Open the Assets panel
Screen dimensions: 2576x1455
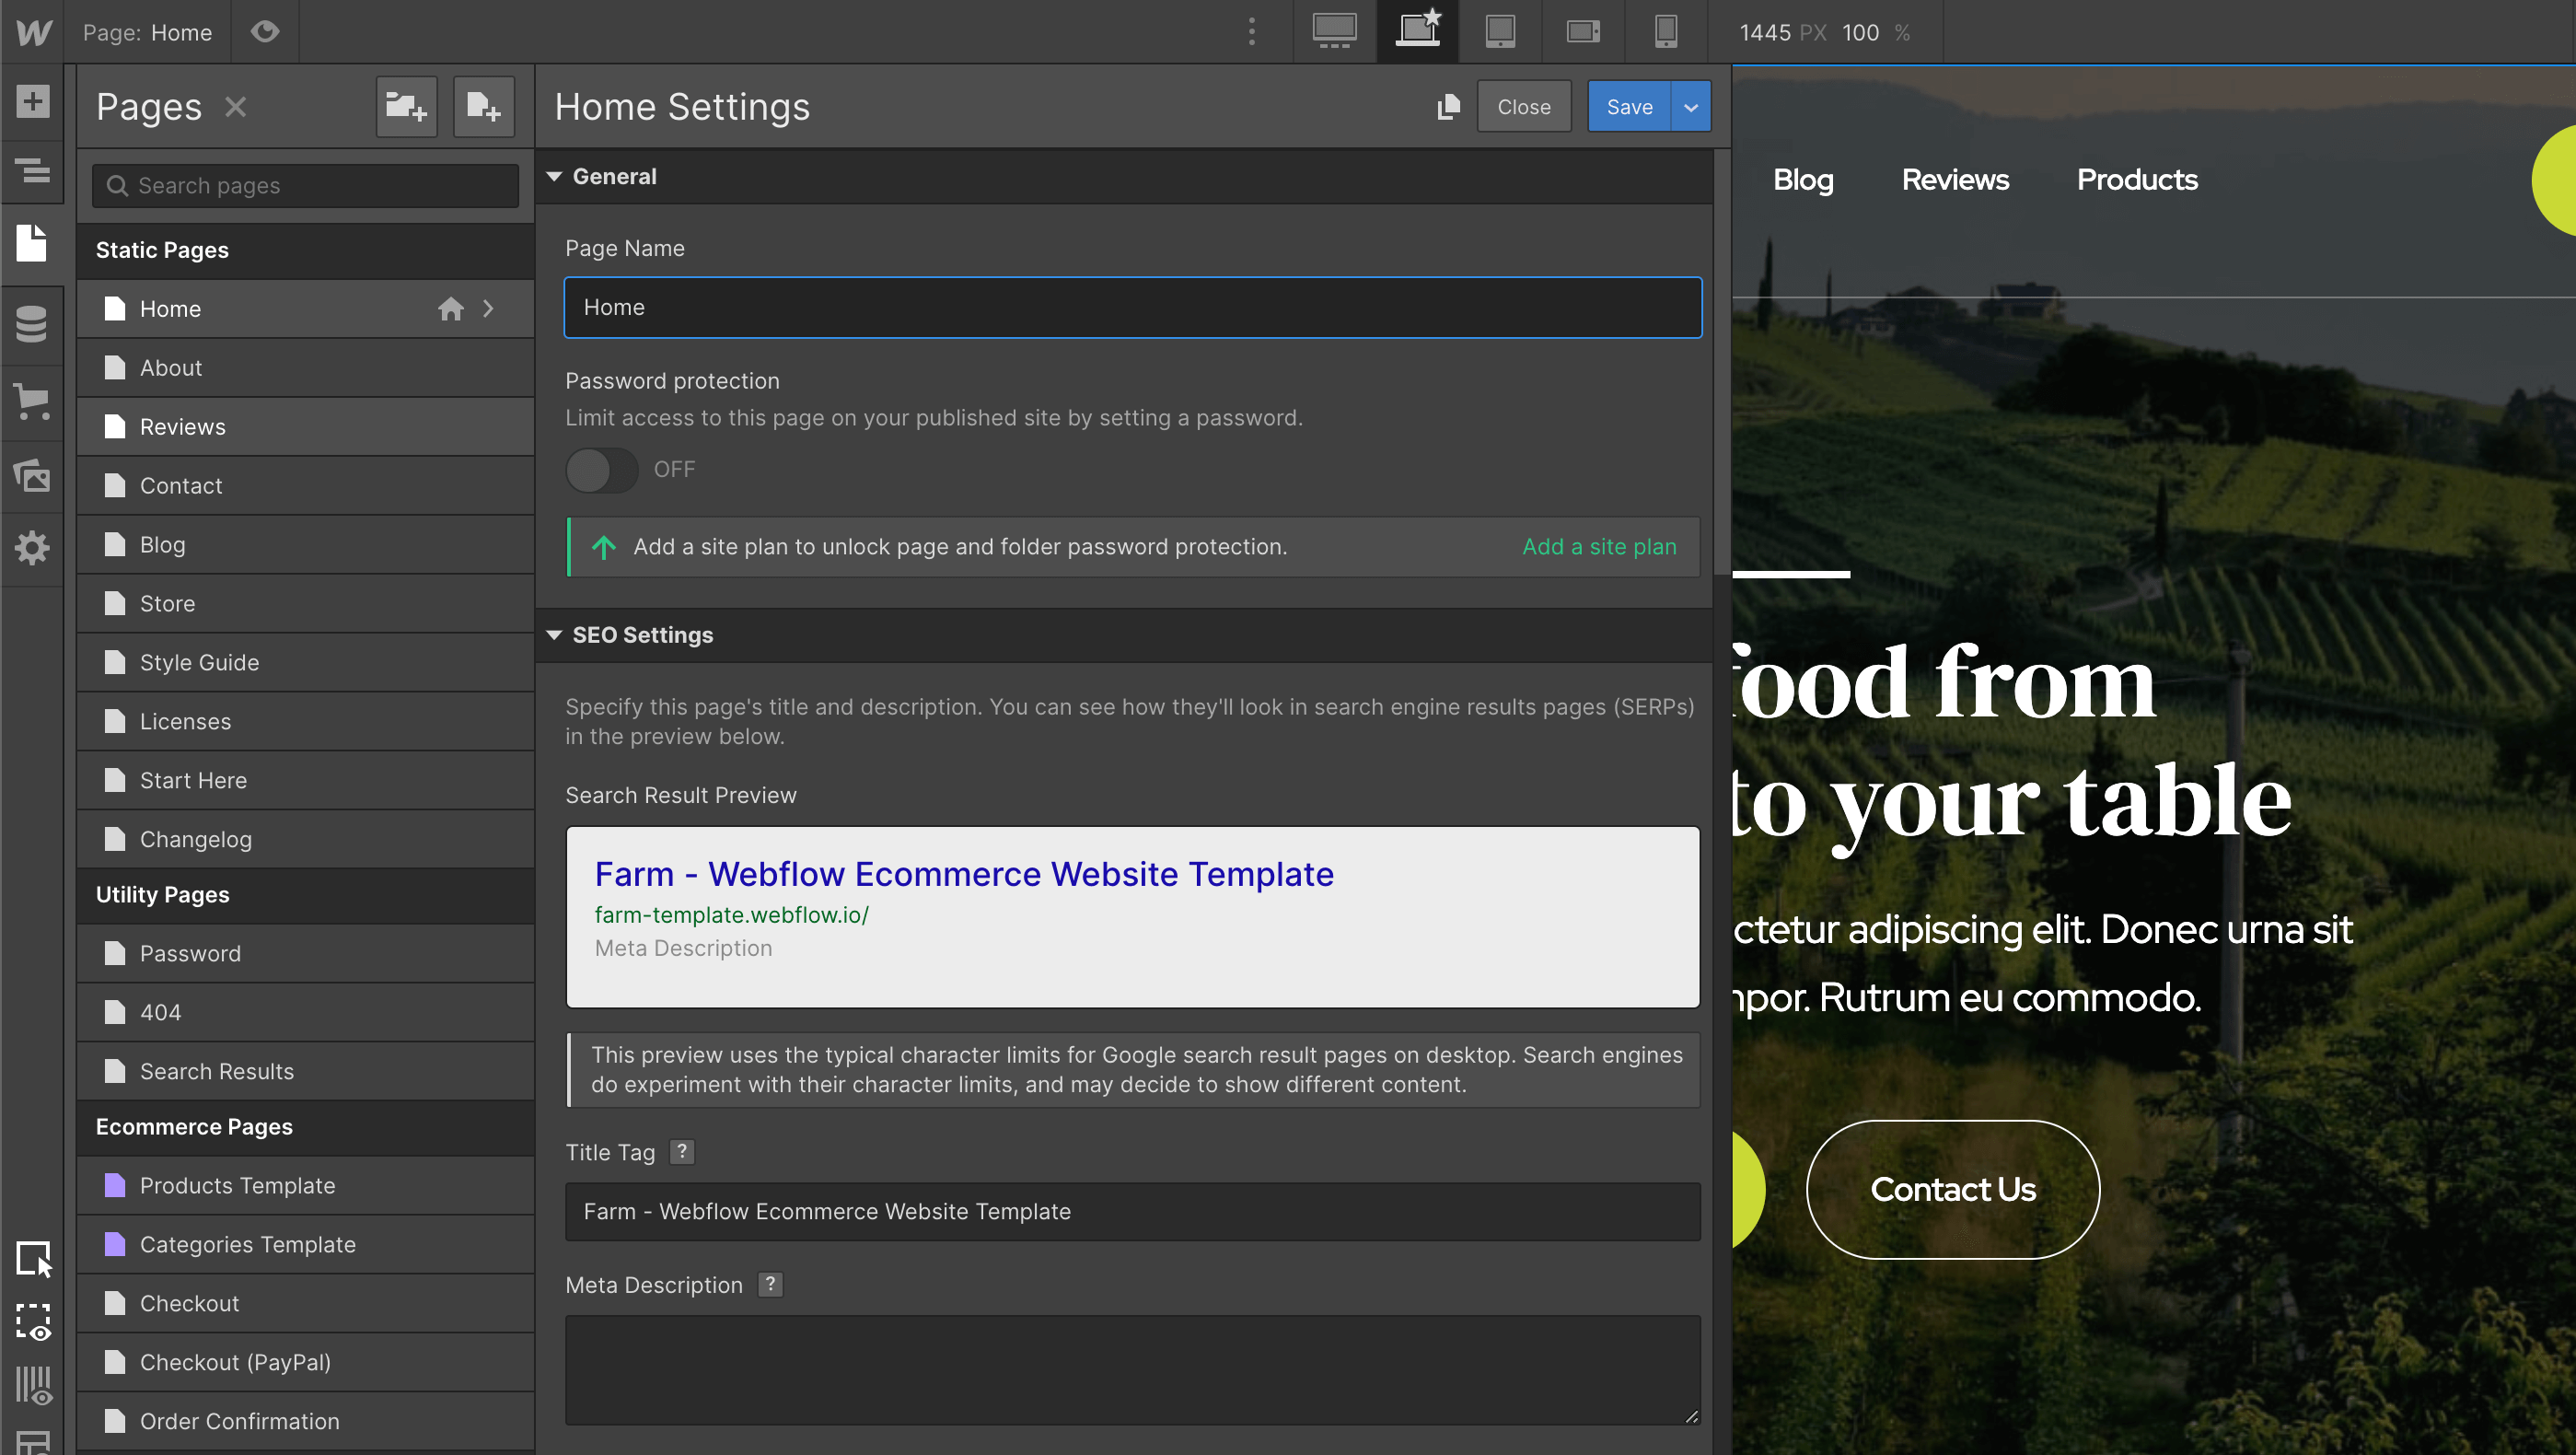tap(33, 477)
